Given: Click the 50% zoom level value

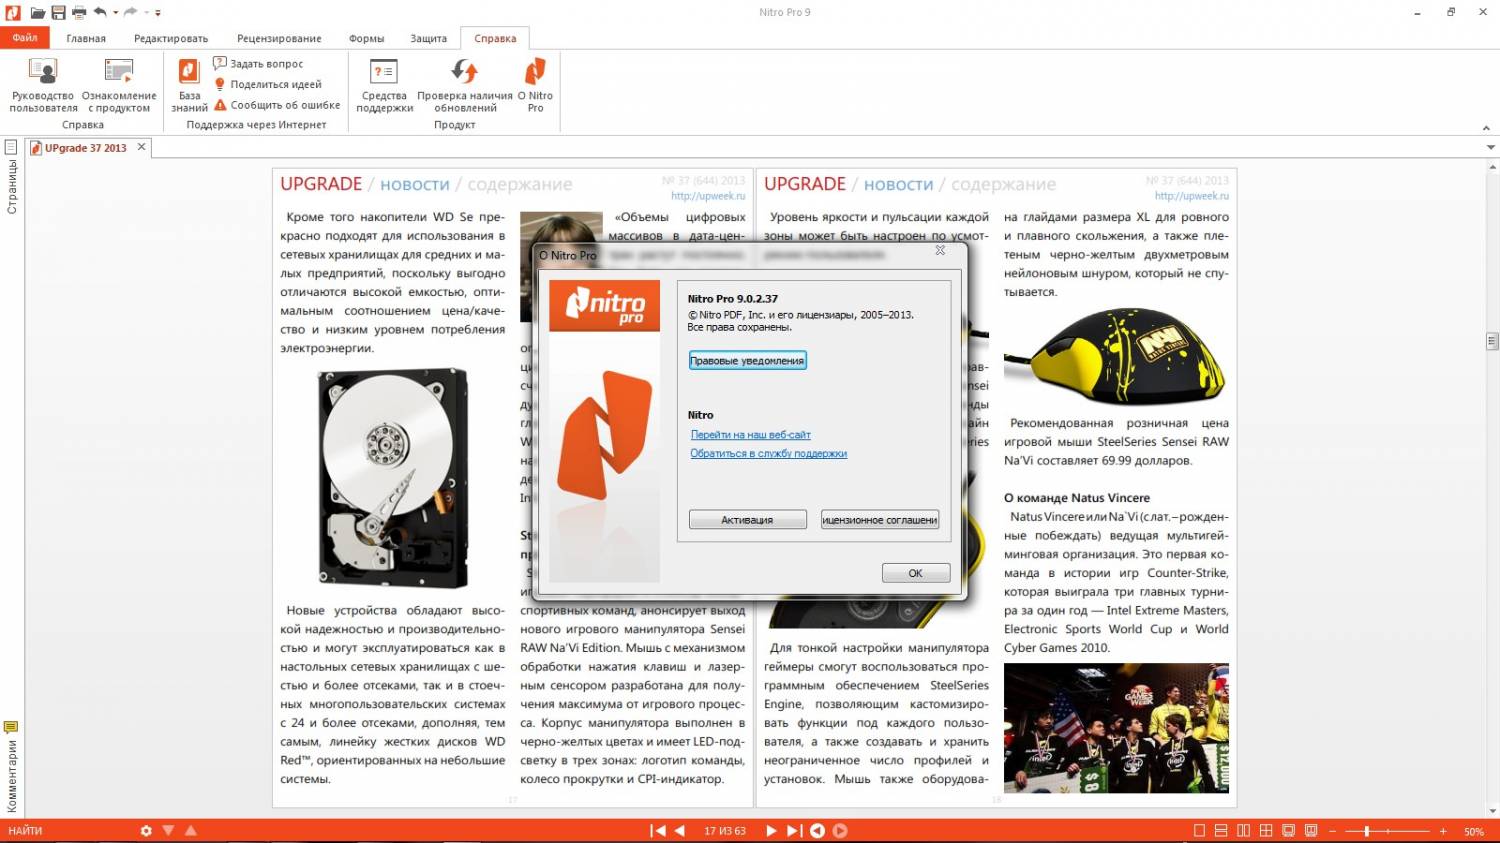Looking at the screenshot, I should (1474, 831).
